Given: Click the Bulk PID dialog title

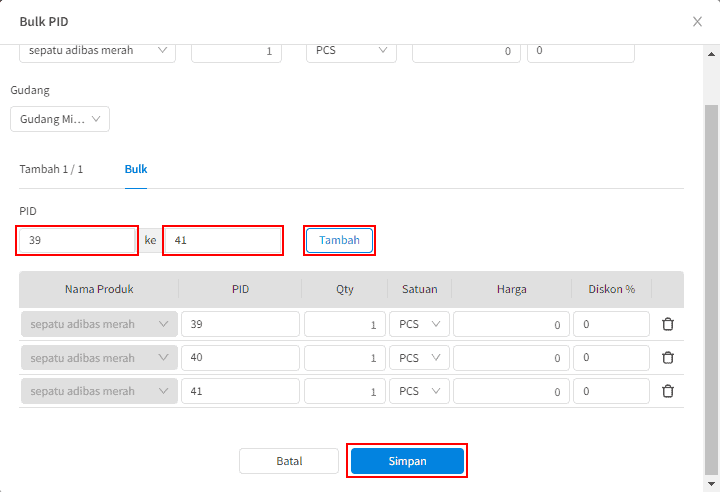Looking at the screenshot, I should (44, 22).
